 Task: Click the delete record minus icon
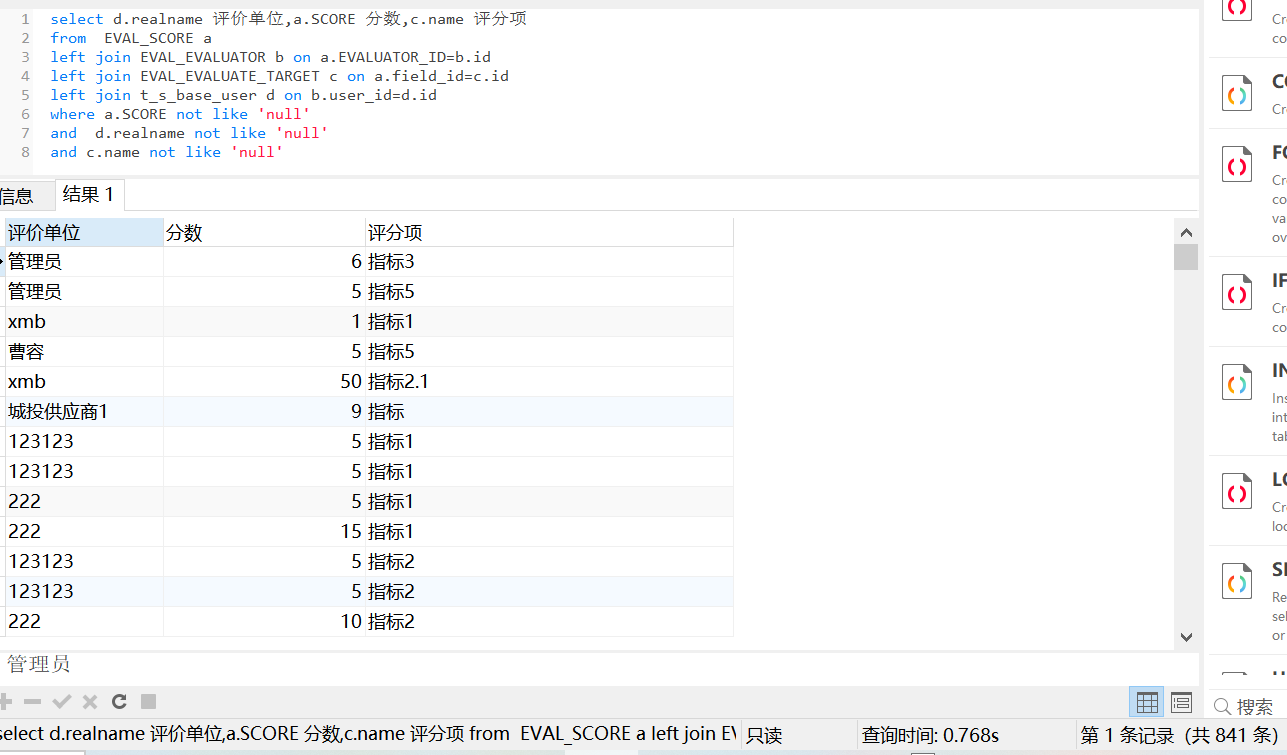[33, 702]
